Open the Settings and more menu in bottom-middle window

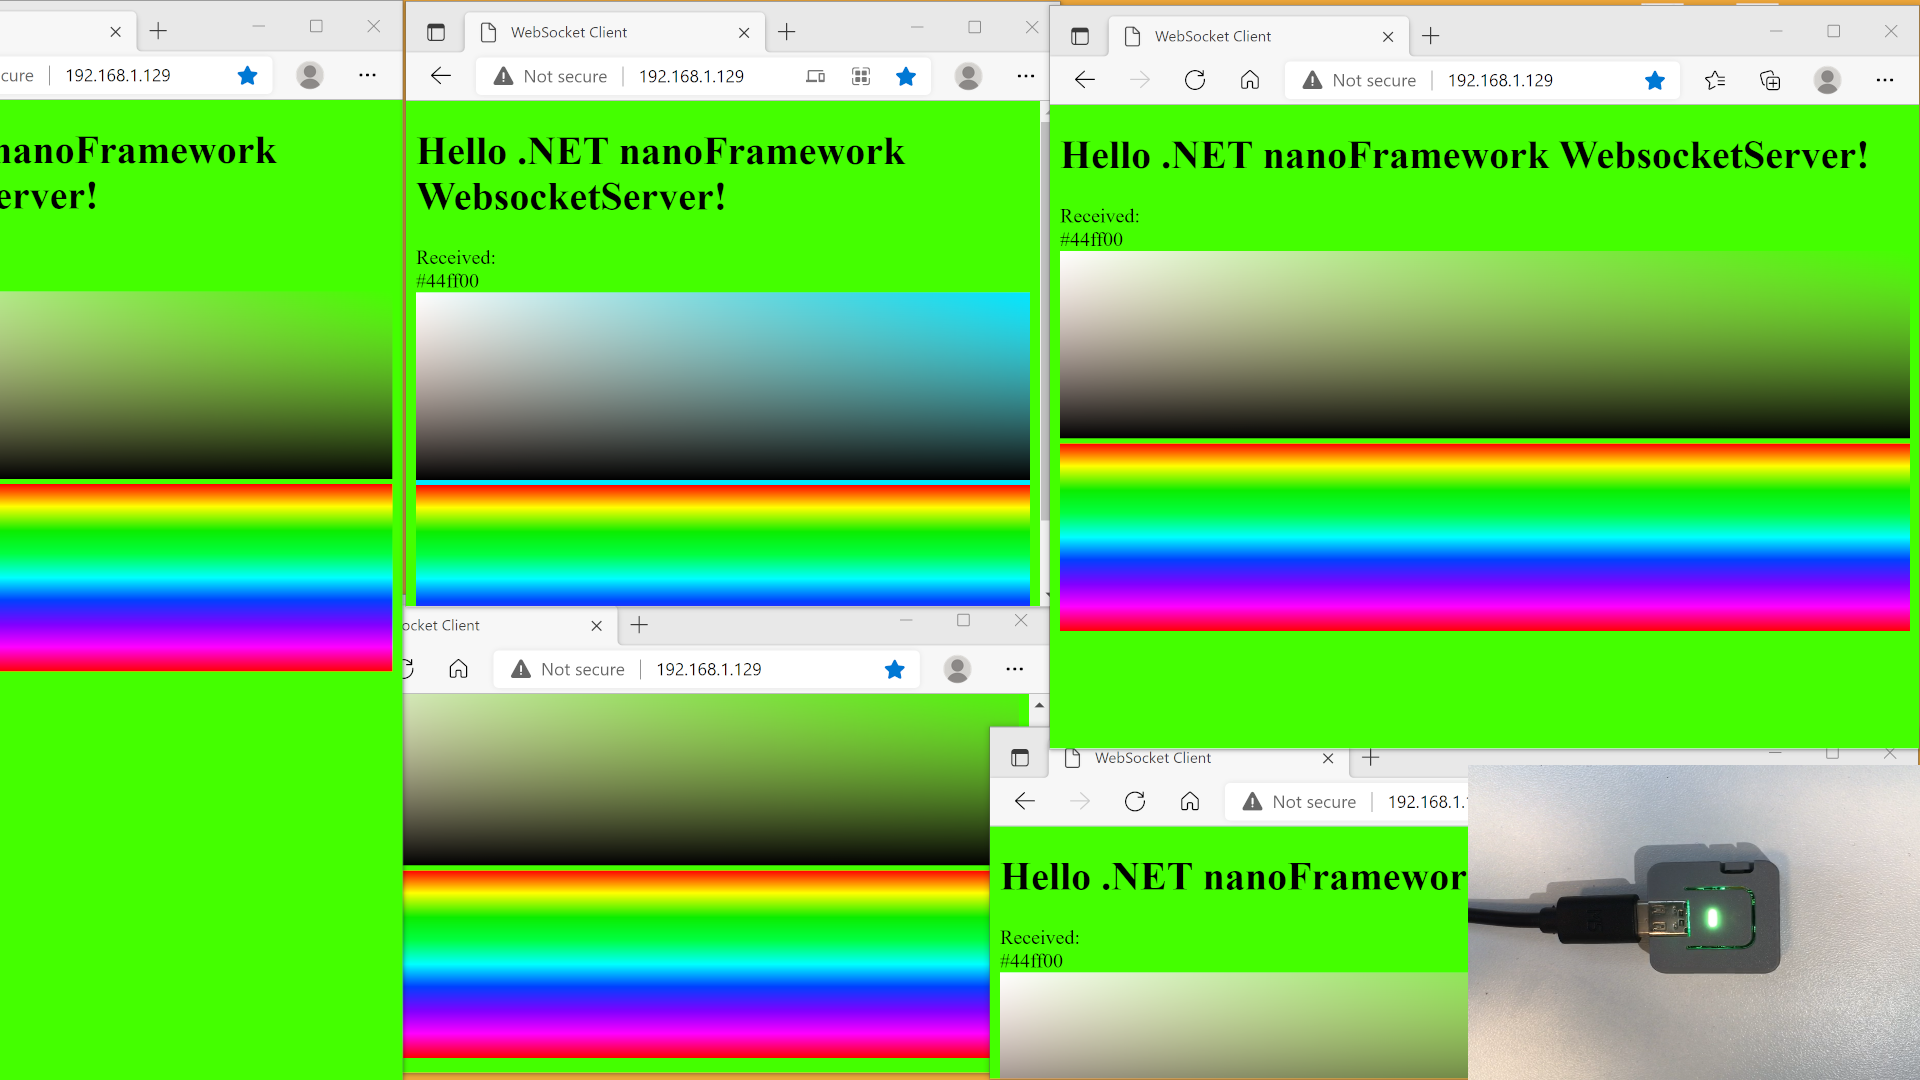coord(1015,669)
